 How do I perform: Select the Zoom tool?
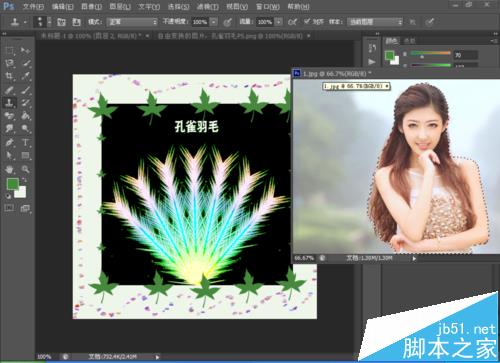point(25,169)
